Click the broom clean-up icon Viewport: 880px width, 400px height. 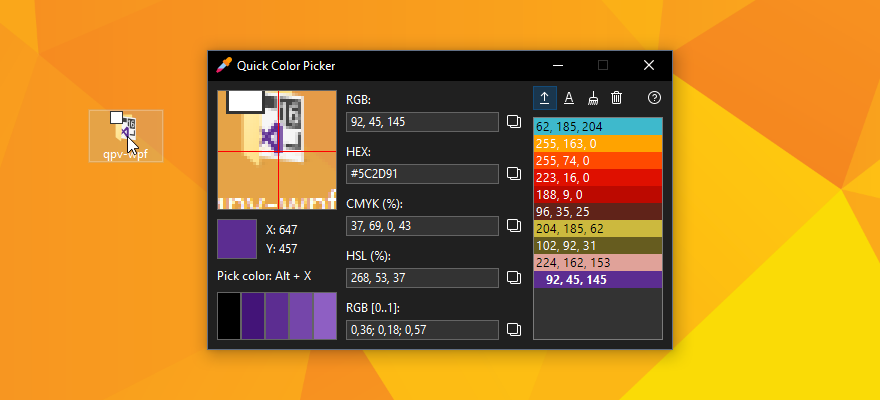click(593, 97)
